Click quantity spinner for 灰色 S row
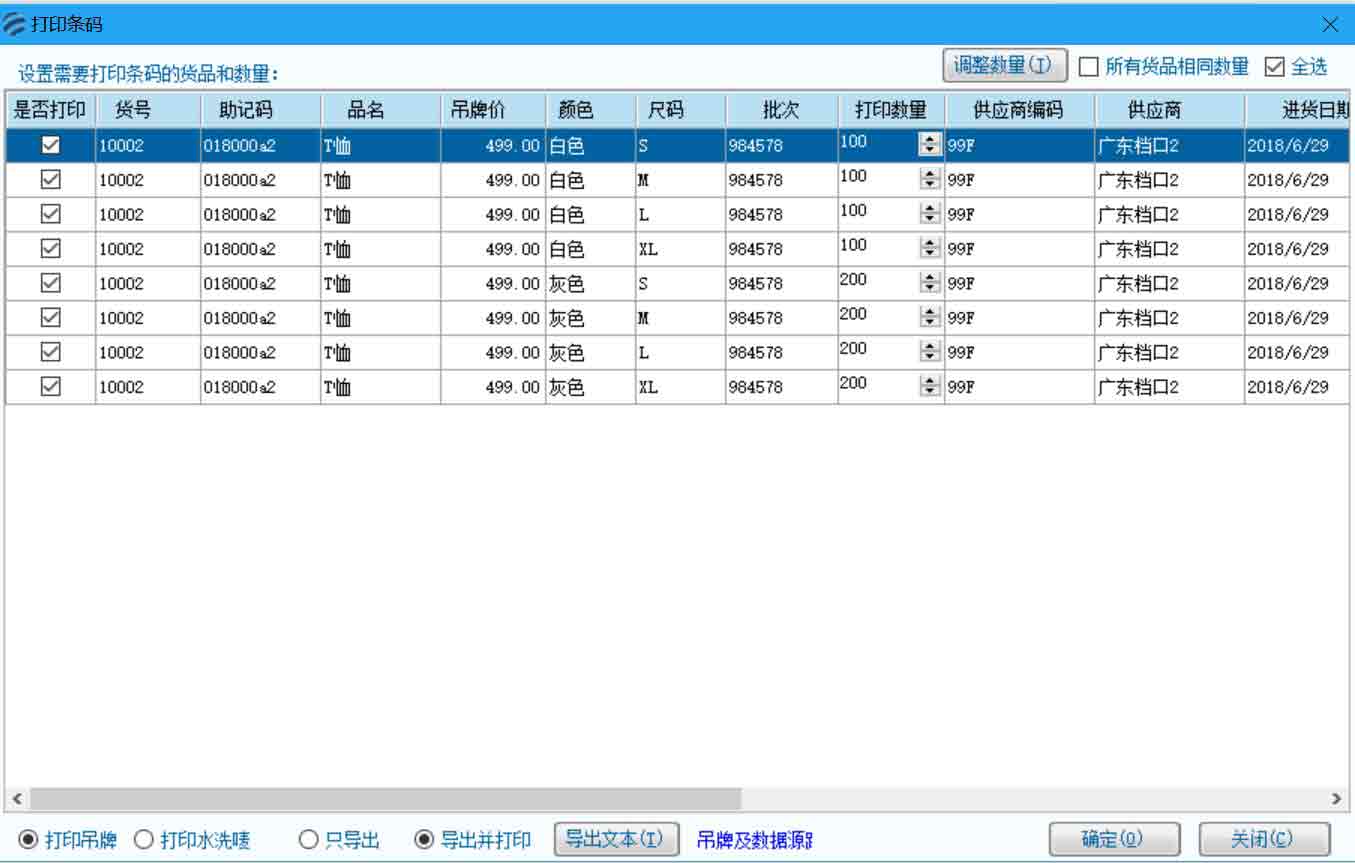 [930, 283]
